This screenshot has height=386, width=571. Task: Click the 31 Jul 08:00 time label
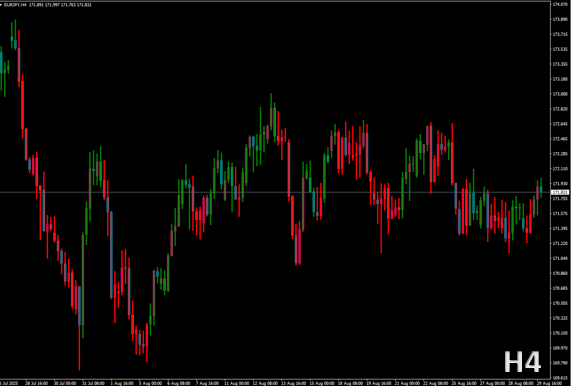click(93, 383)
